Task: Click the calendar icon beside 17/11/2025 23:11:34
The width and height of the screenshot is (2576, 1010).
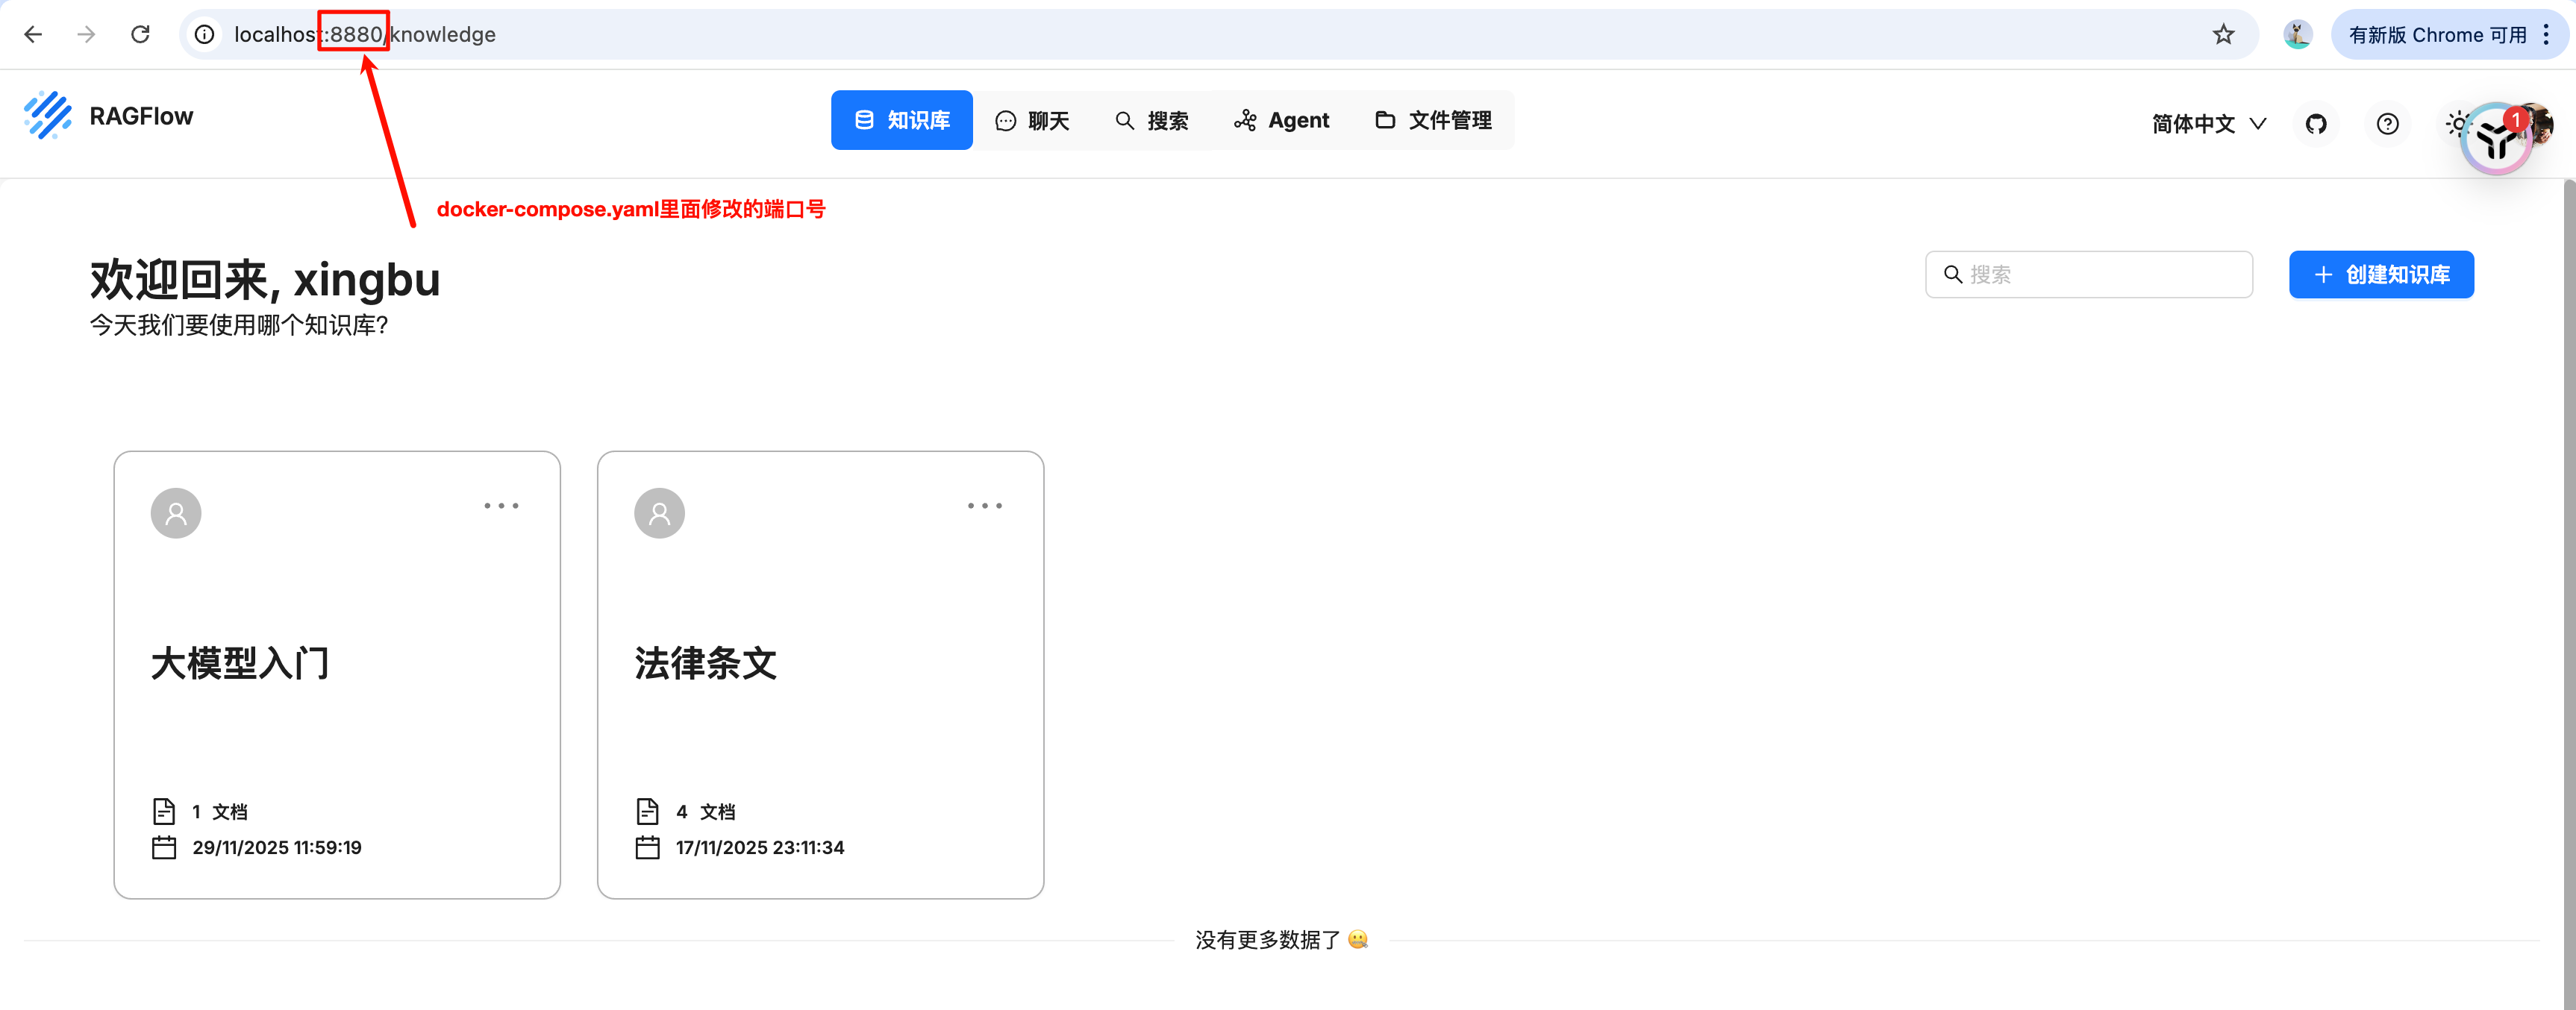Action: coord(647,847)
